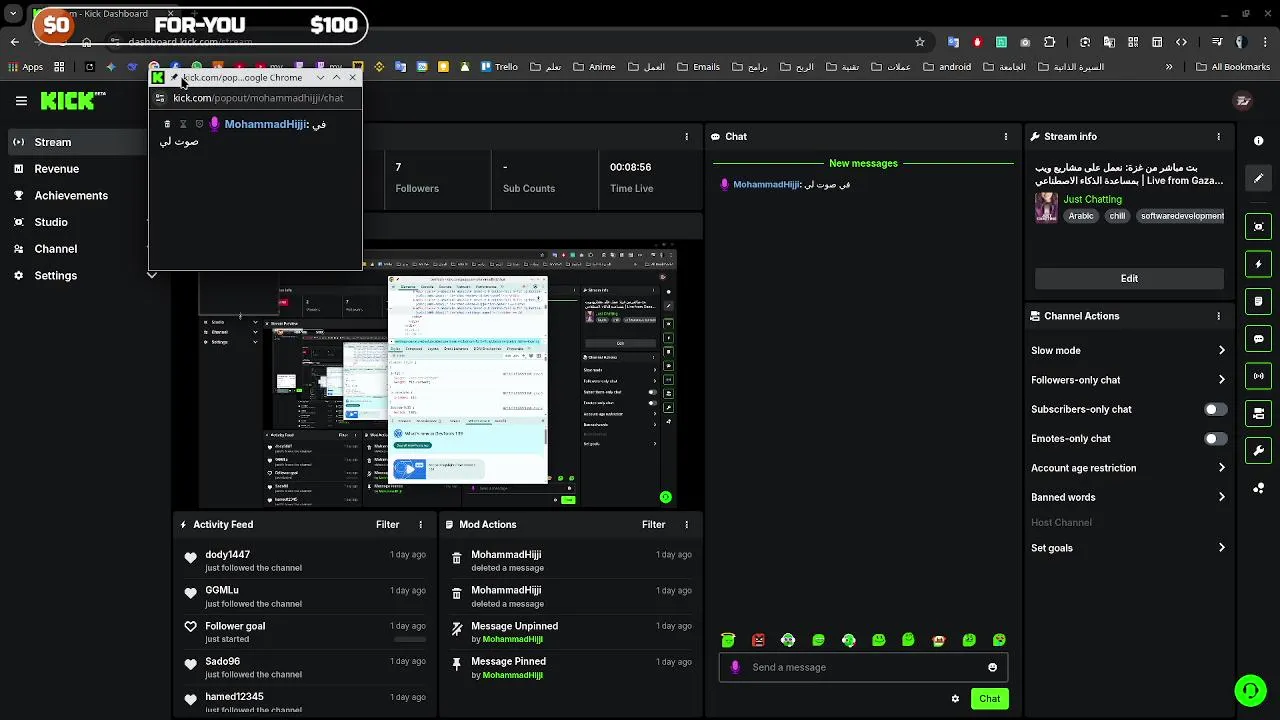This screenshot has width=1280, height=720.
Task: Open the Anime bookmarks folder
Action: (594, 67)
